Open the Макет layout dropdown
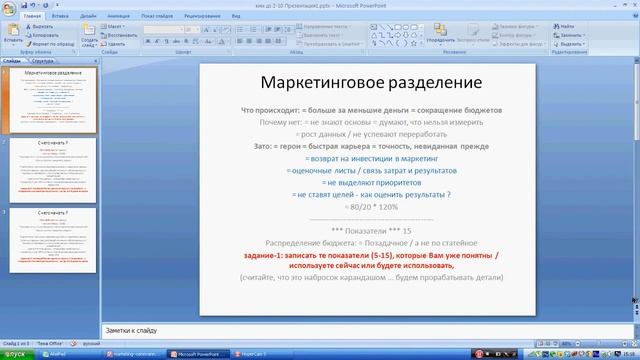The width and height of the screenshot is (640, 360). click(113, 27)
